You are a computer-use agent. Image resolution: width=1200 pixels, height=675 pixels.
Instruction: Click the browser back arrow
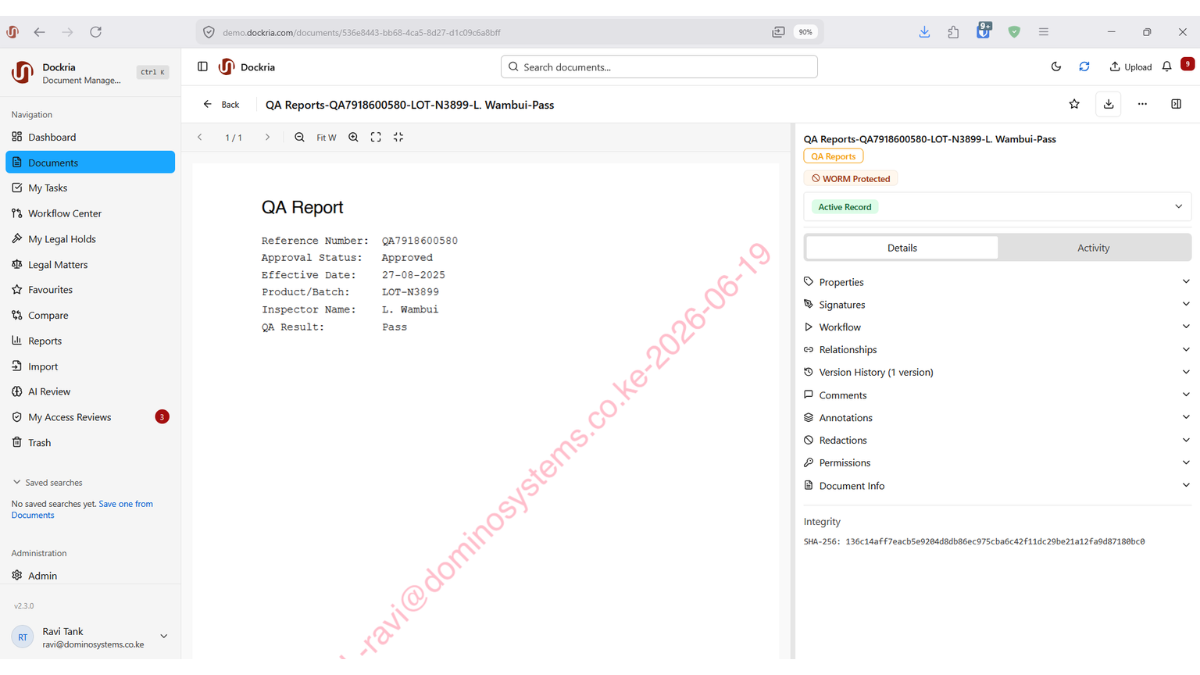tap(40, 32)
